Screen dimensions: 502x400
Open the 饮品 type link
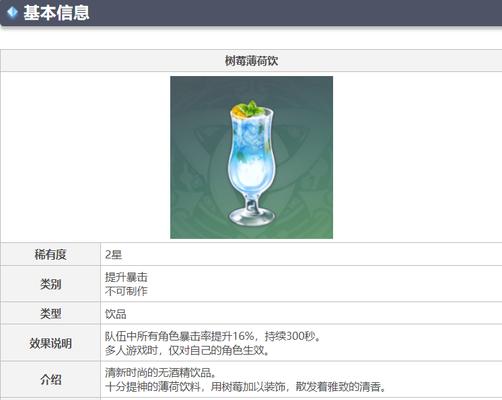tap(116, 314)
